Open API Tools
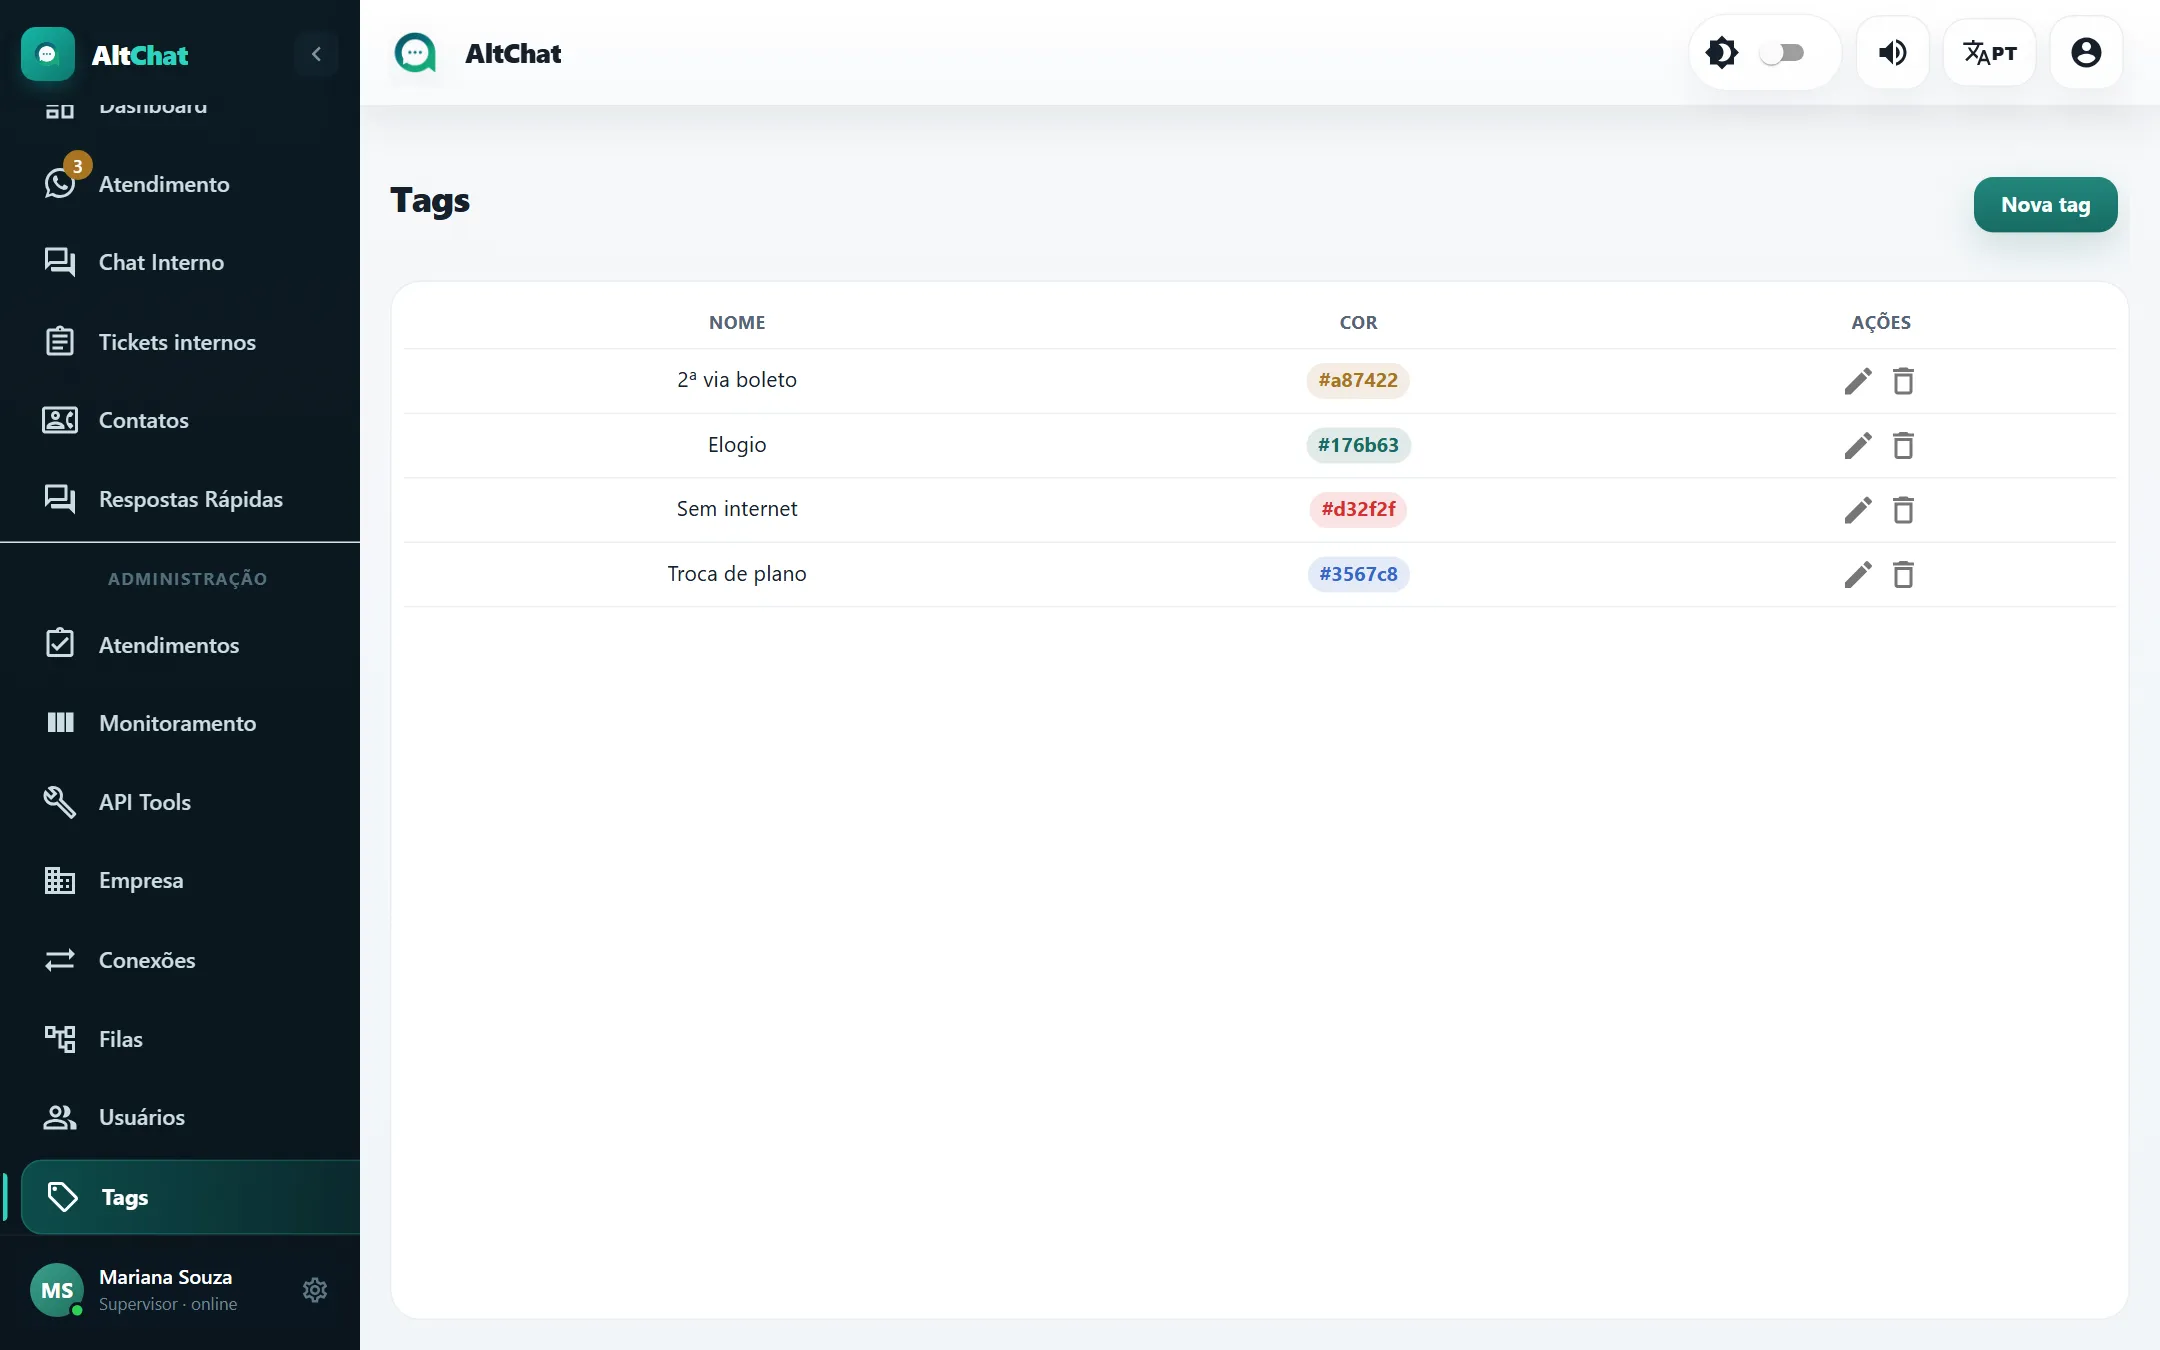 180,802
